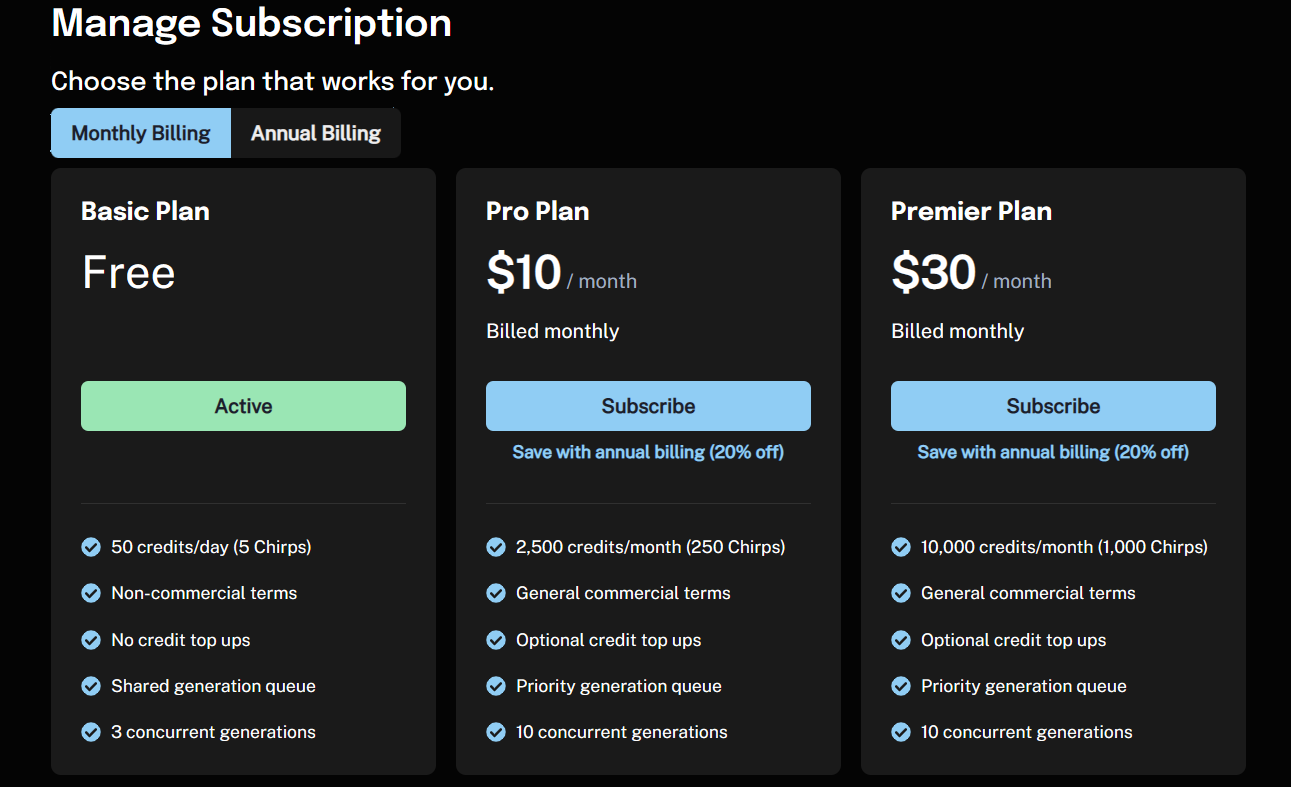Click checkmark icon beside 10,000 credits/month
This screenshot has width=1291, height=787.
point(901,547)
